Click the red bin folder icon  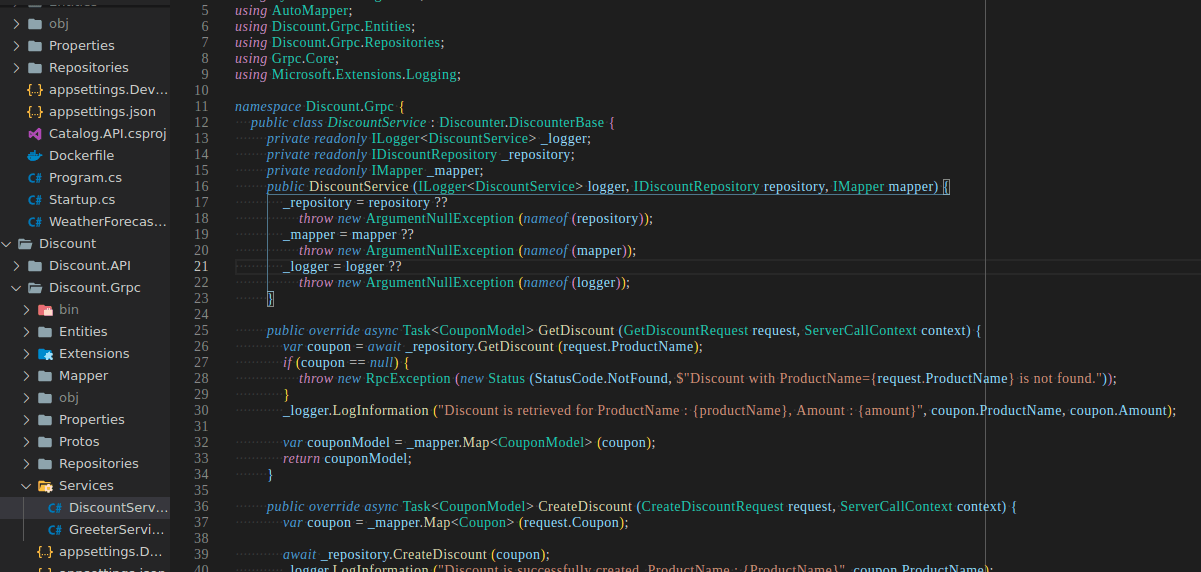pyautogui.click(x=45, y=309)
